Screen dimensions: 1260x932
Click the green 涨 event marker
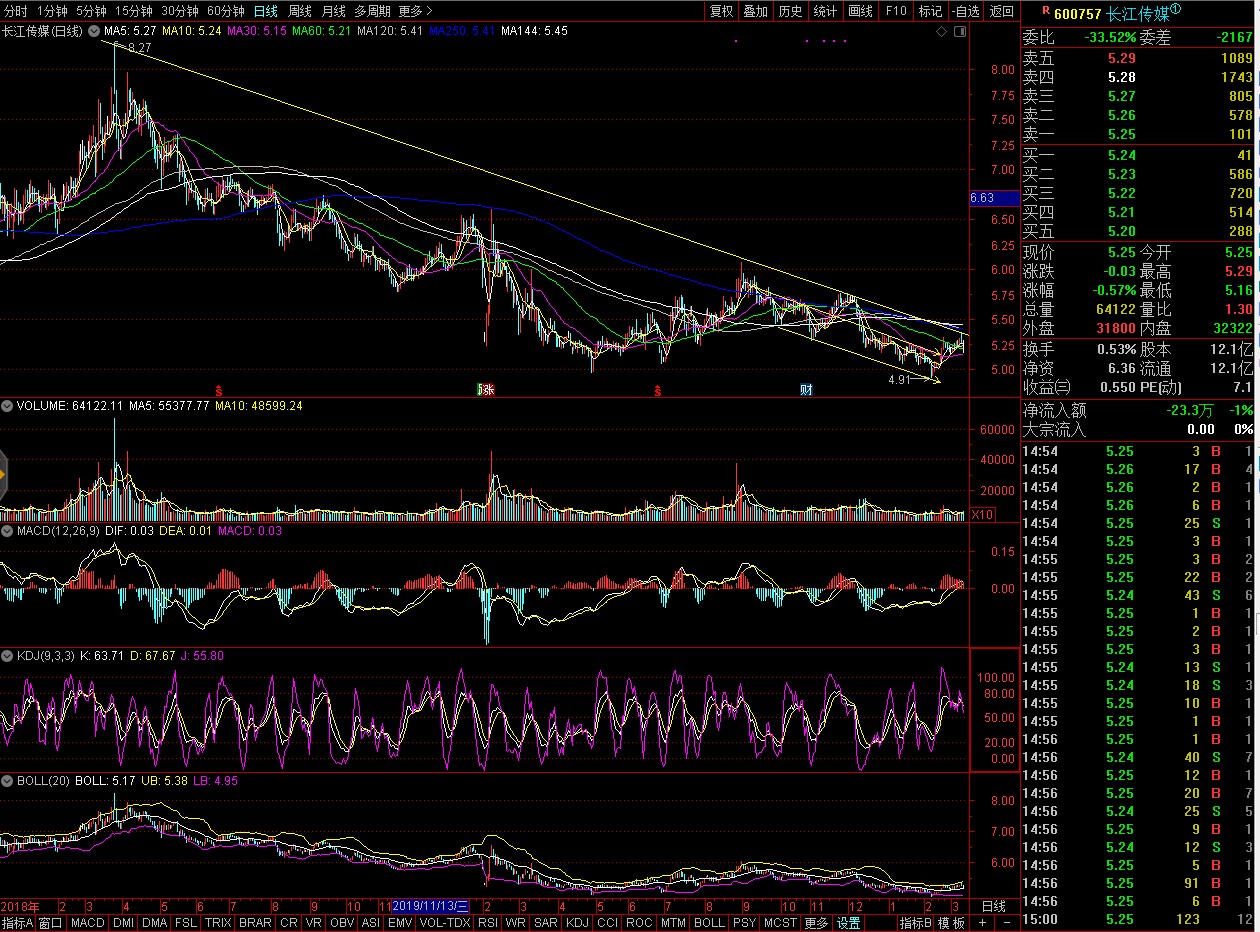[486, 389]
